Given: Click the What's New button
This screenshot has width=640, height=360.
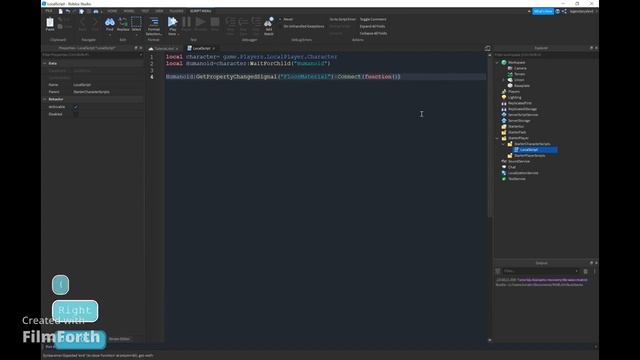Looking at the screenshot, I should (543, 11).
